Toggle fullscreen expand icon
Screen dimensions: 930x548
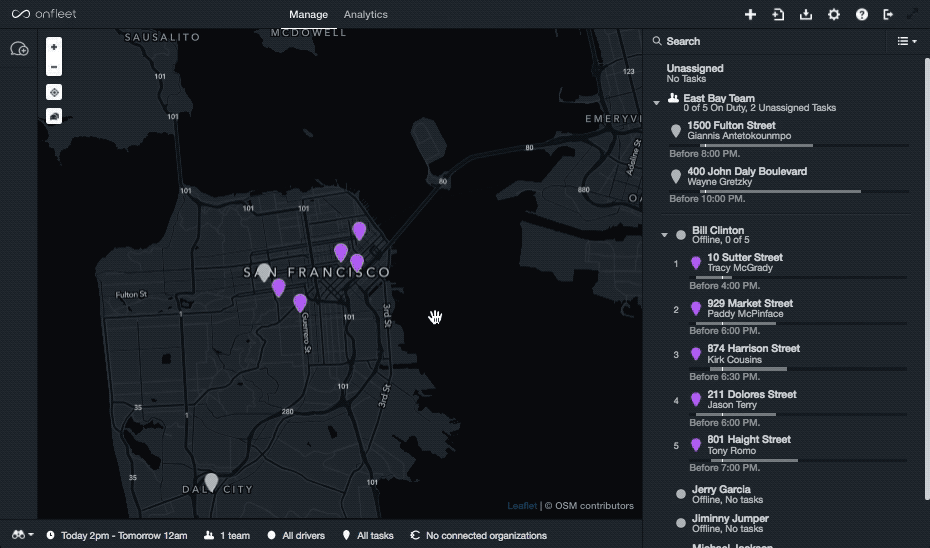(912, 14)
